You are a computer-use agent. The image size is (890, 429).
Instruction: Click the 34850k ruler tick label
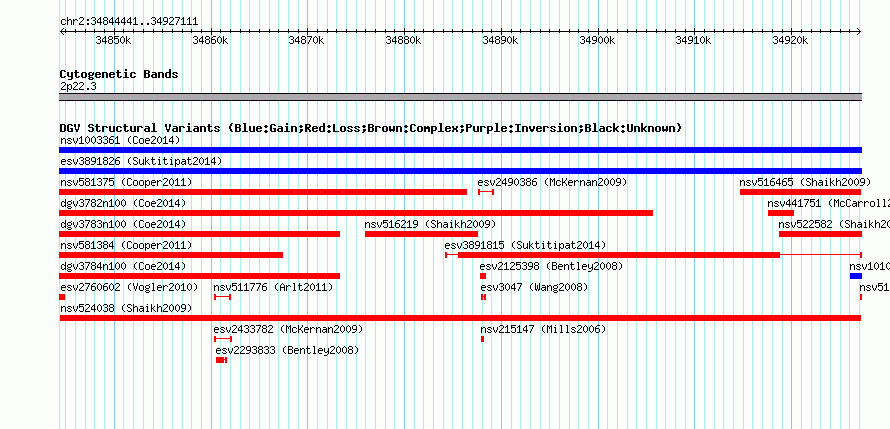coord(113,40)
